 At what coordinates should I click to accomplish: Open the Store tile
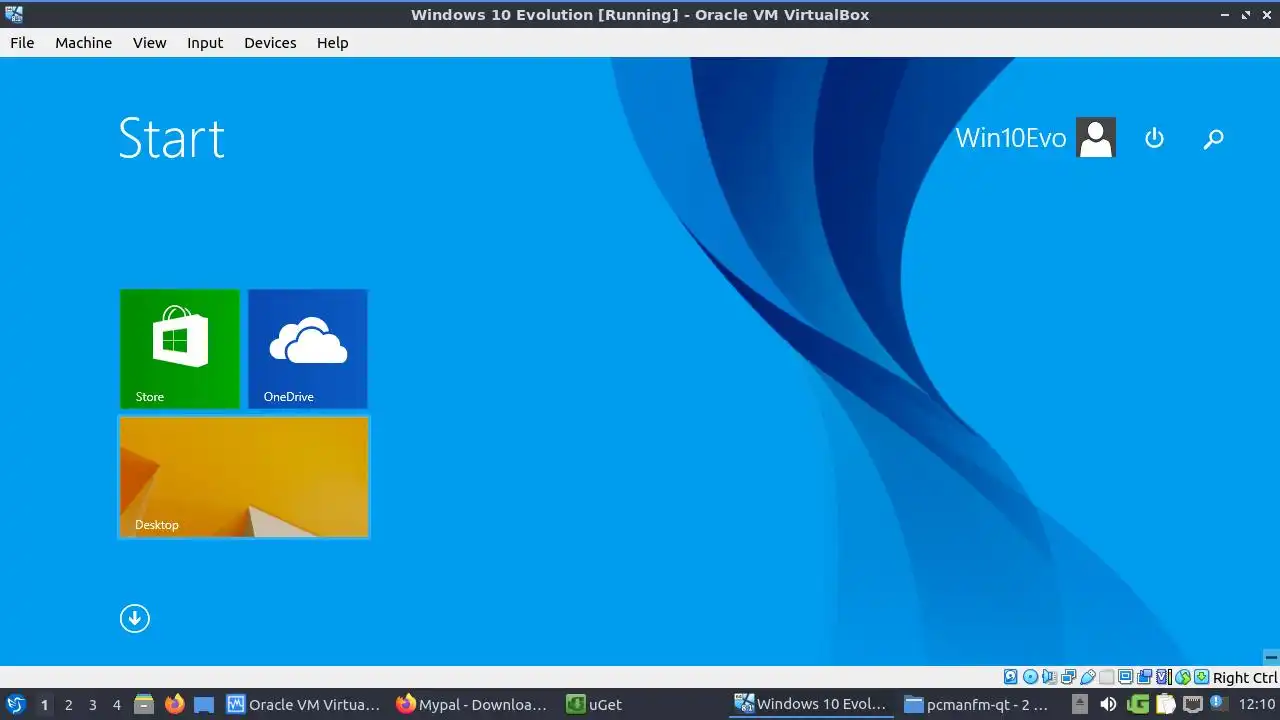tap(180, 349)
